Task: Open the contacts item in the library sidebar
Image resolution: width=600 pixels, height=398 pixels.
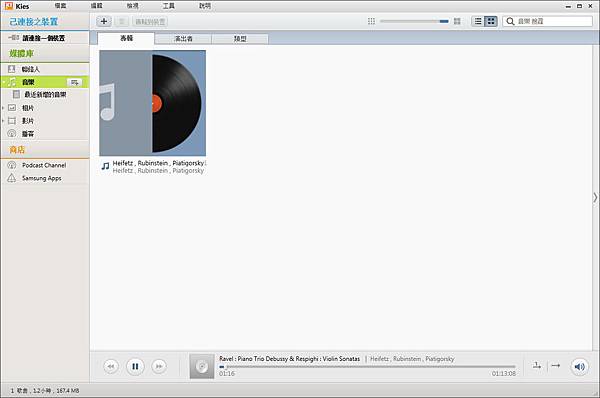Action: pos(45,69)
